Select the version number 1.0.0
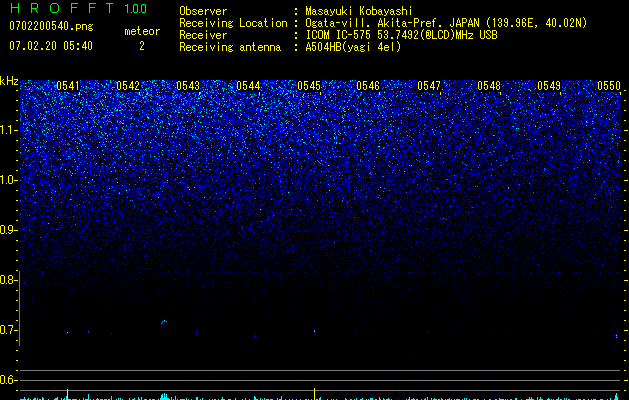This screenshot has width=629, height=400. (x=136, y=8)
